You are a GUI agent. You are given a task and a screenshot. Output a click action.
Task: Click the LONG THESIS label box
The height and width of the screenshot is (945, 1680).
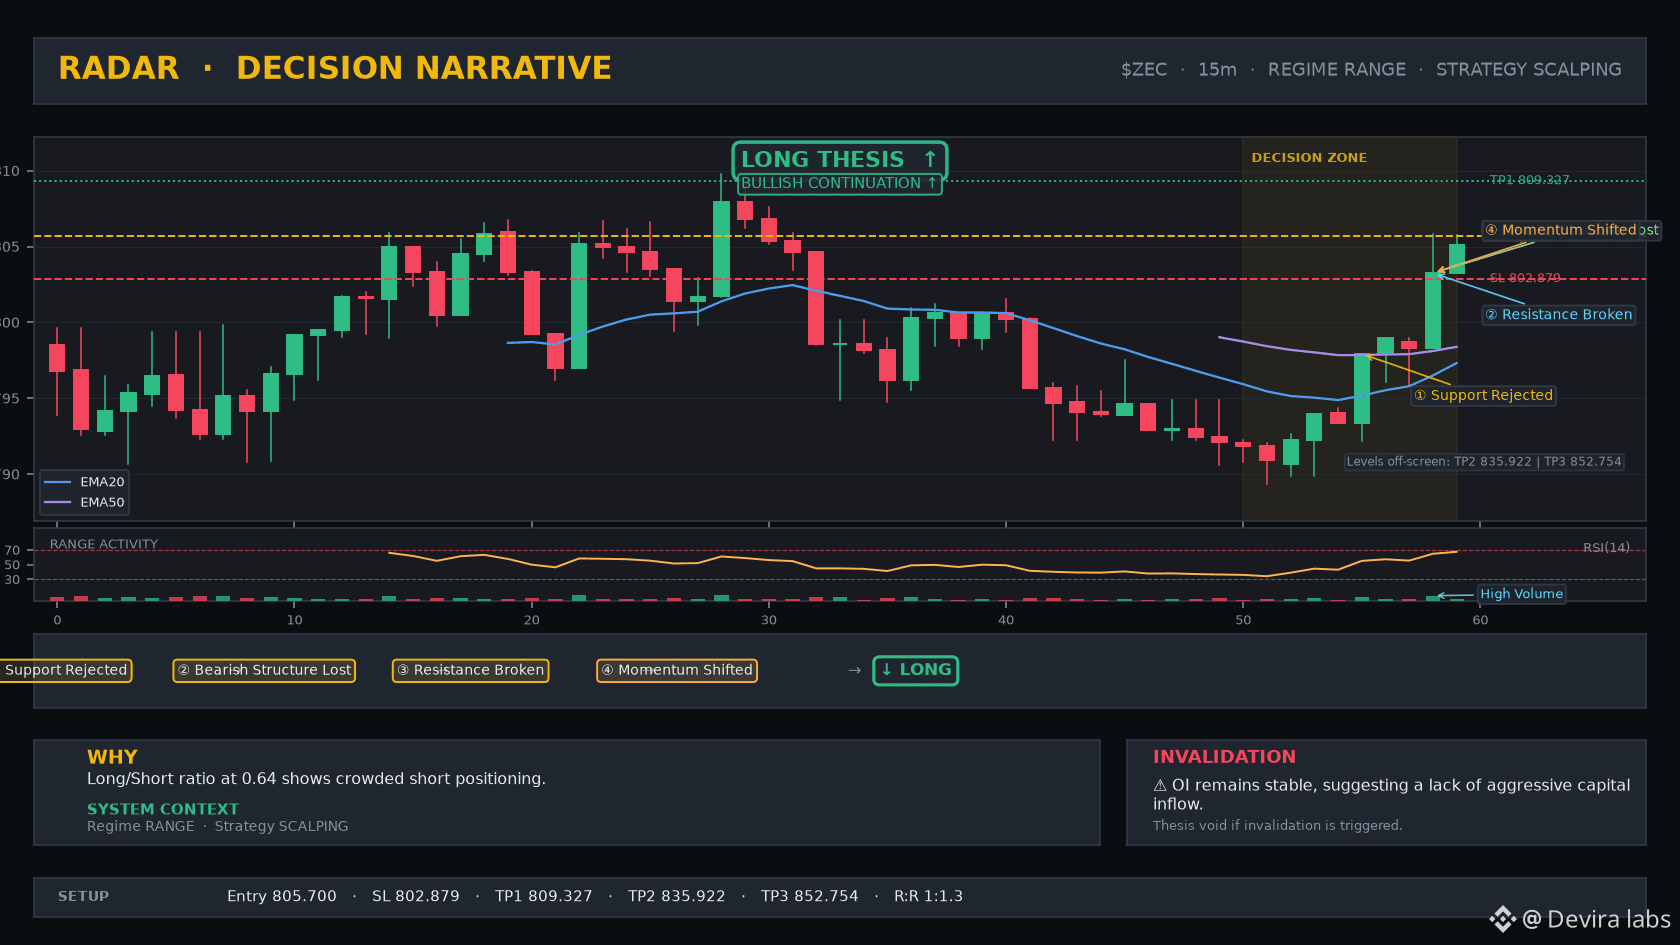[839, 159]
